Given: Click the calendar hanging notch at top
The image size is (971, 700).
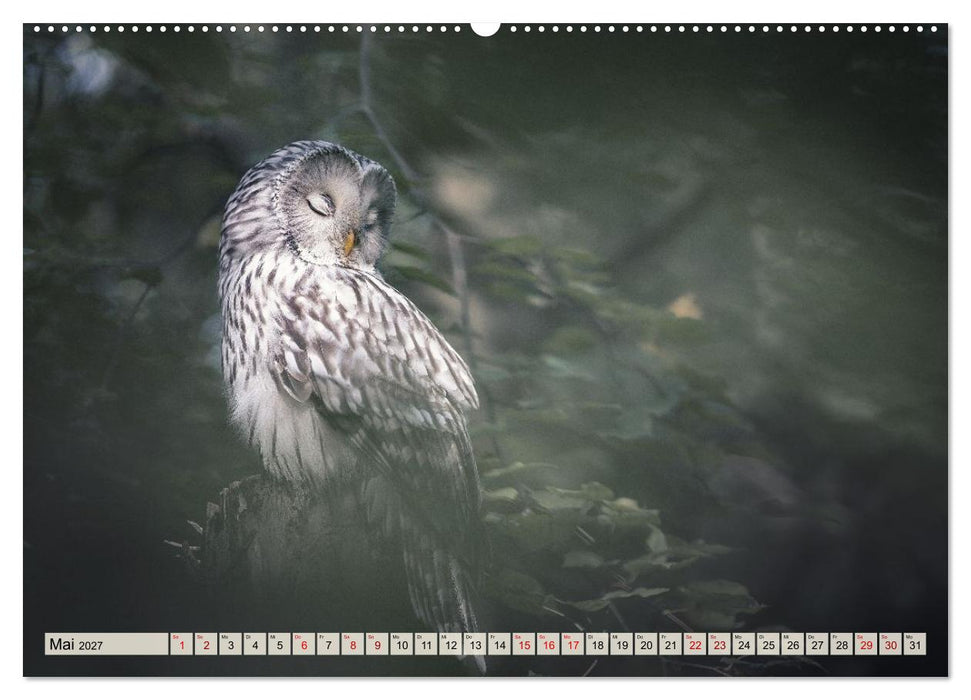Looking at the screenshot, I should 485,29.
